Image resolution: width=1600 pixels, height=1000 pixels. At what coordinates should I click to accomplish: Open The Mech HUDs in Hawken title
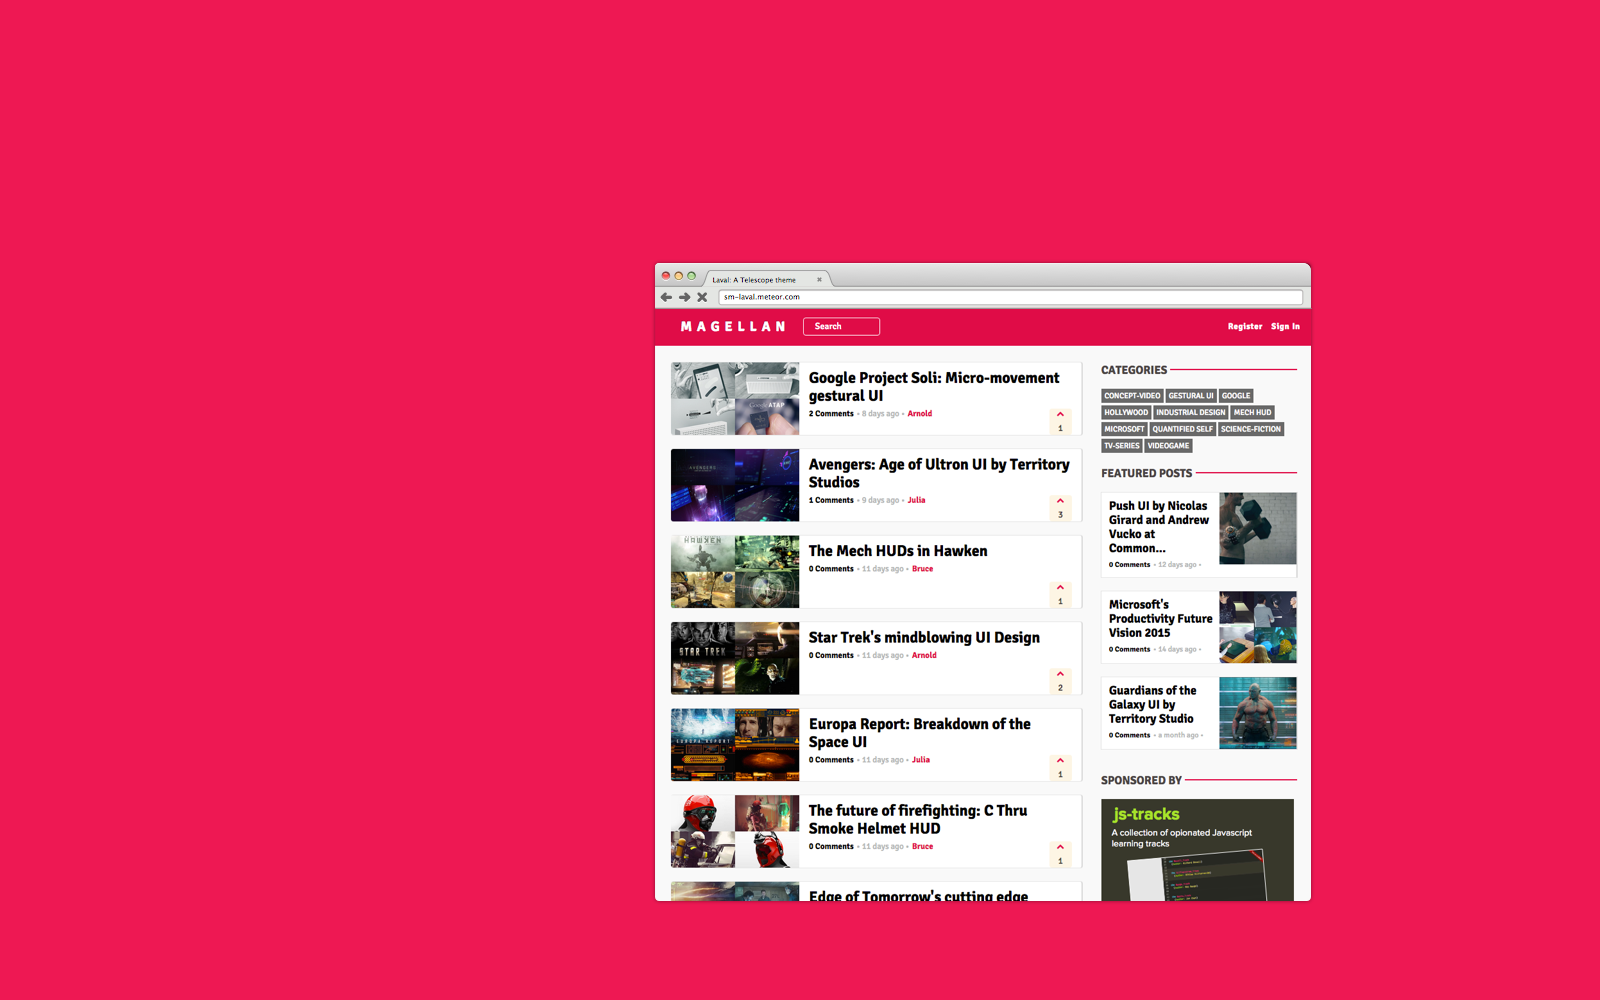(x=898, y=551)
